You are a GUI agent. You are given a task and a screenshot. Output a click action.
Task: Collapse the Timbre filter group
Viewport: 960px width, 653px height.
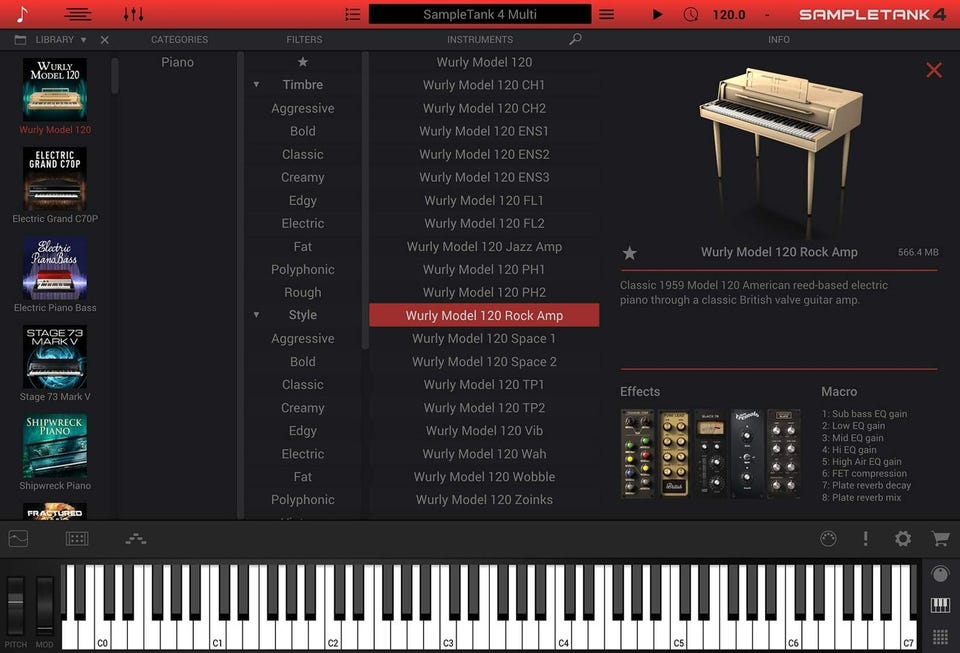(257, 84)
